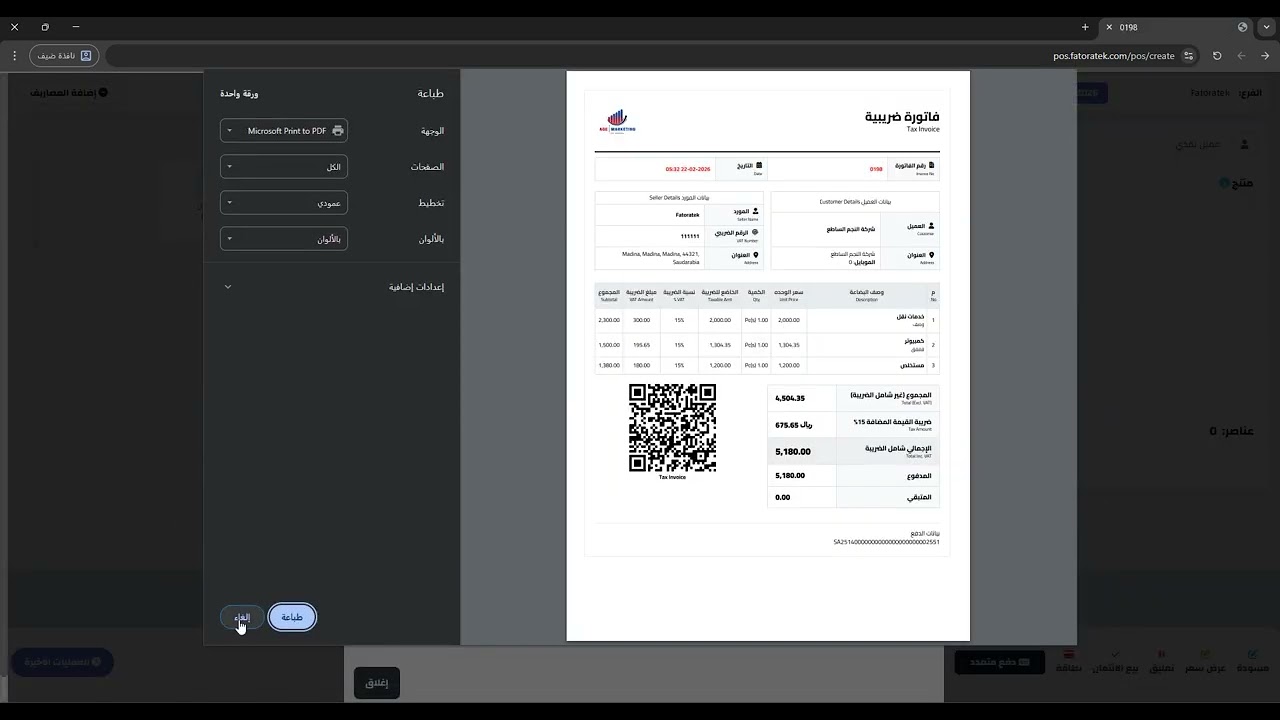1280x720 pixels.
Task: Click the QR code on the invoice preview
Action: point(672,428)
